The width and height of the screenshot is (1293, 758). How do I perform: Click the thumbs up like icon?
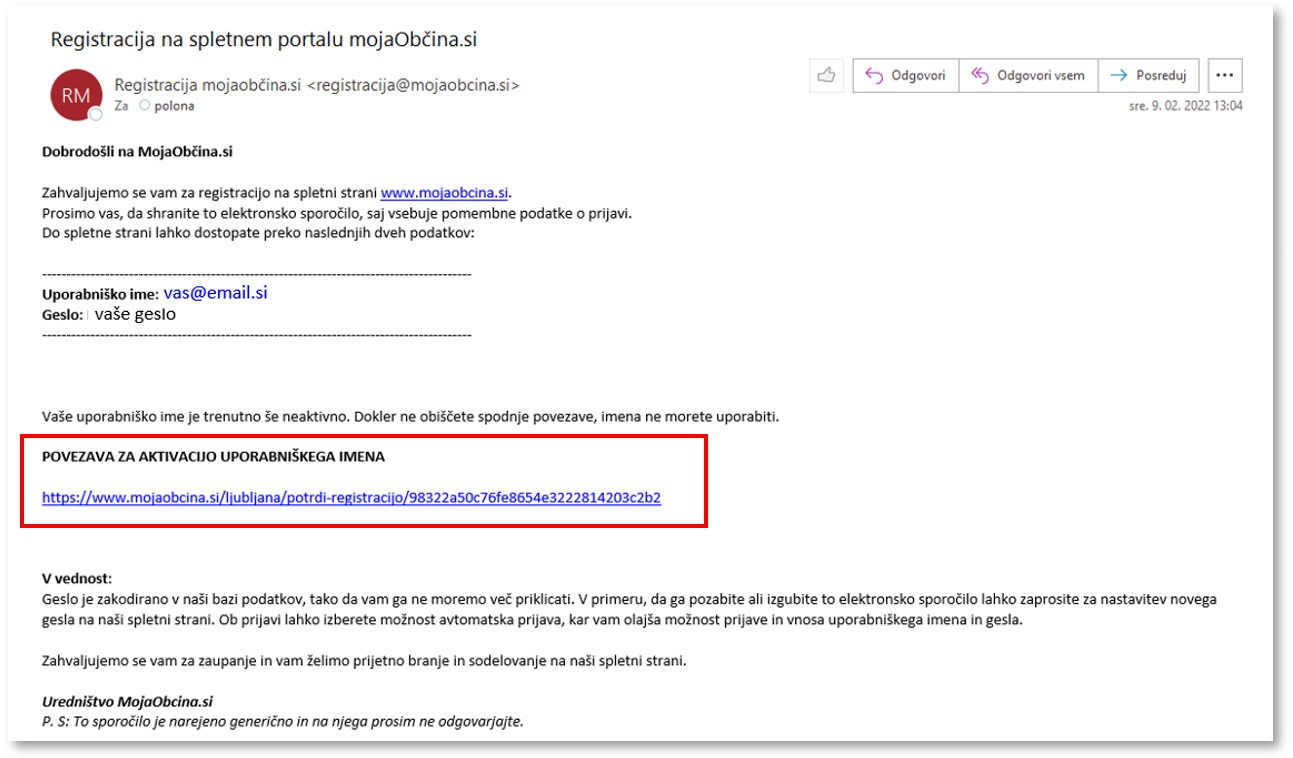tap(826, 75)
